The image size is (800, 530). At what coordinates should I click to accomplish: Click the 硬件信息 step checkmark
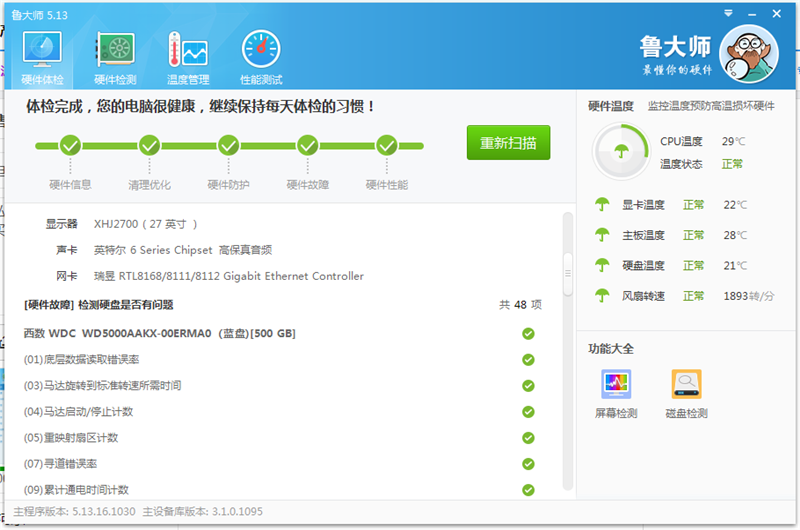click(70, 146)
